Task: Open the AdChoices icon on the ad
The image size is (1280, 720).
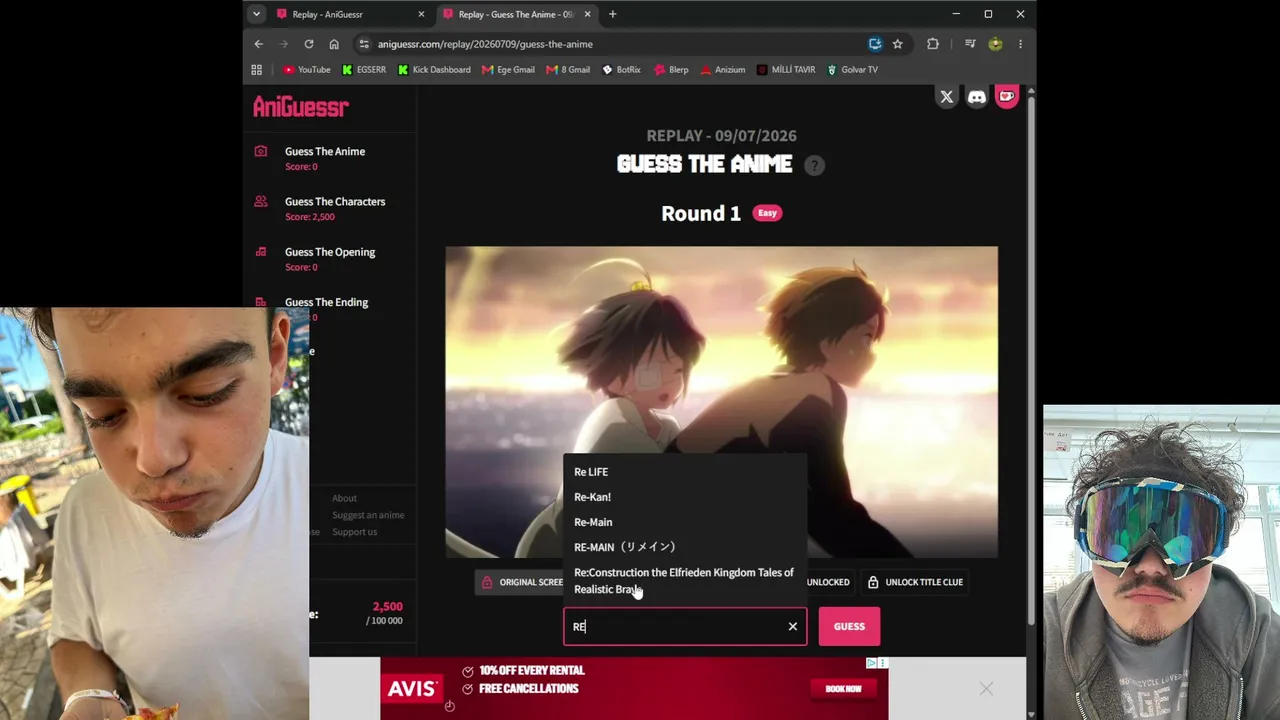Action: pos(872,663)
